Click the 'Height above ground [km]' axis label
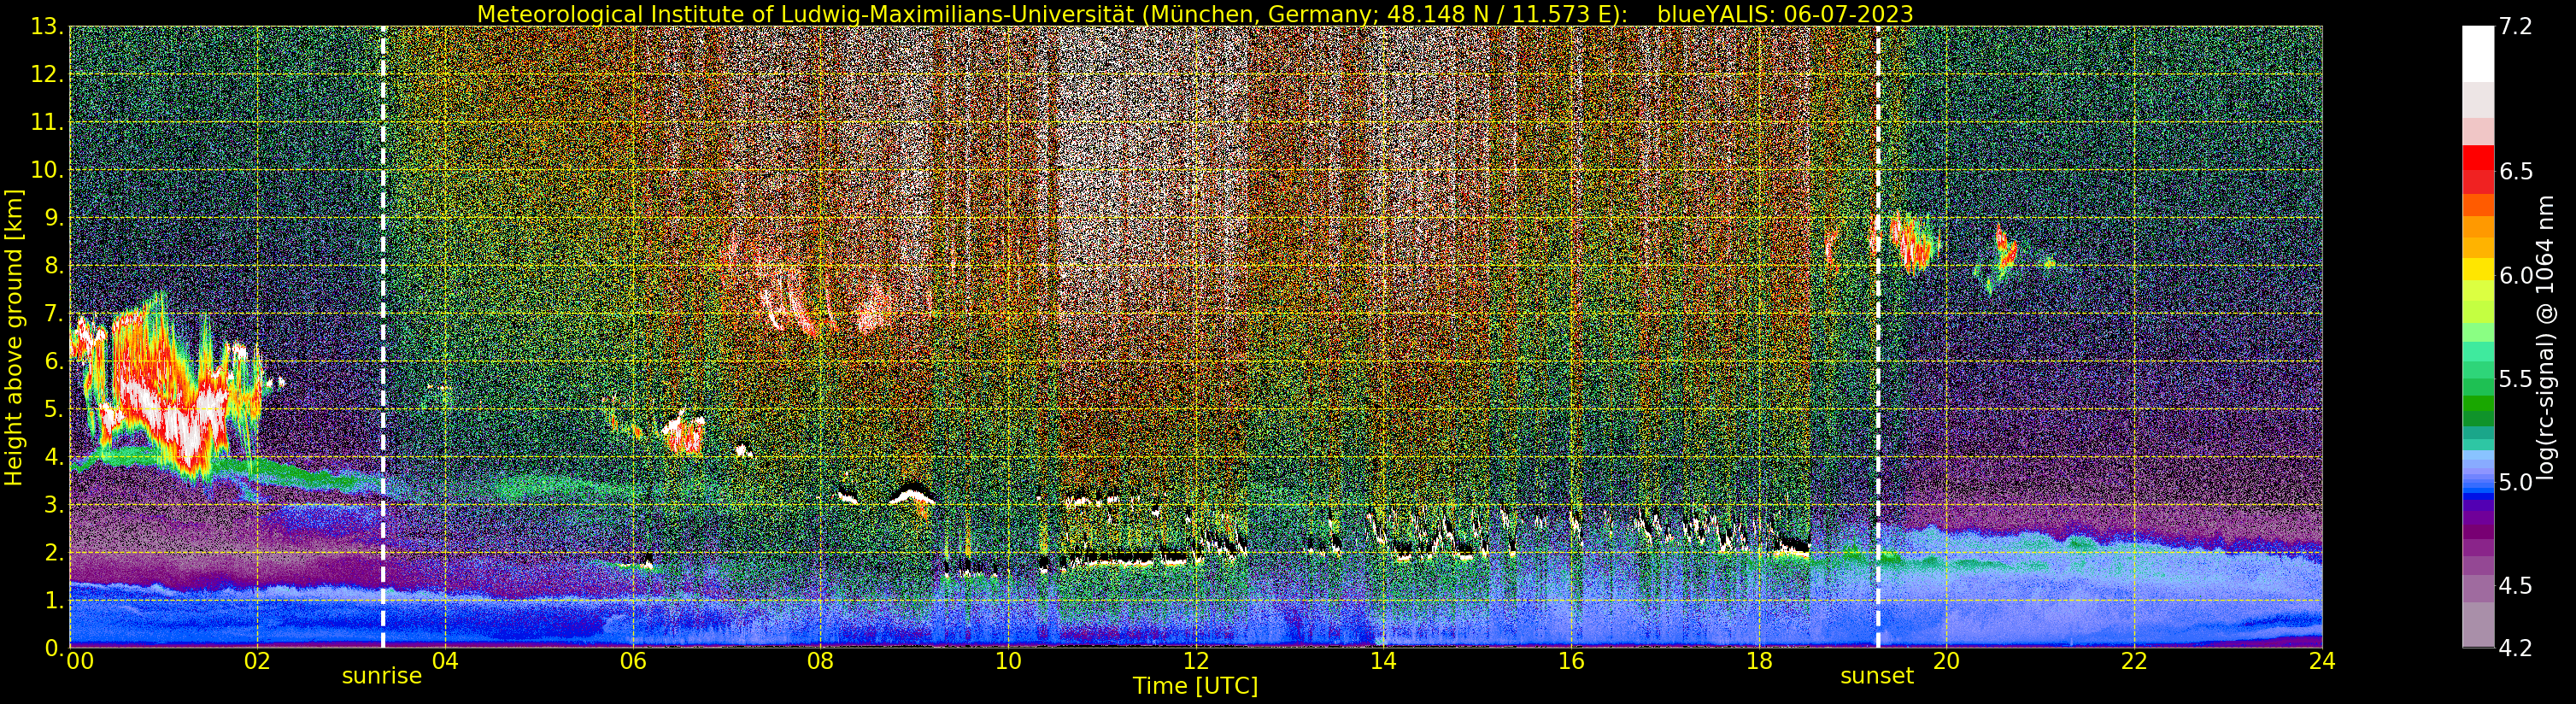The image size is (2576, 704). (14, 337)
